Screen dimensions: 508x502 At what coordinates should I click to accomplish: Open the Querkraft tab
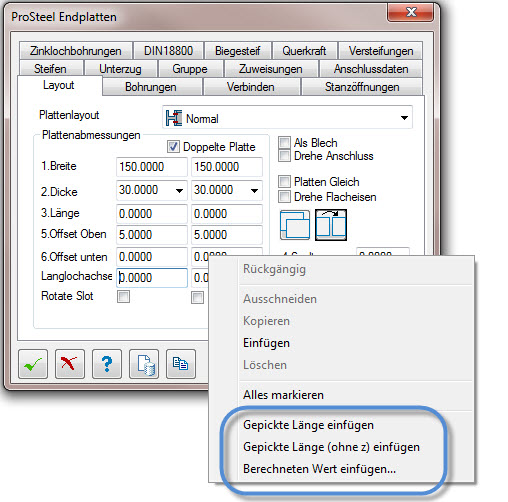304,51
